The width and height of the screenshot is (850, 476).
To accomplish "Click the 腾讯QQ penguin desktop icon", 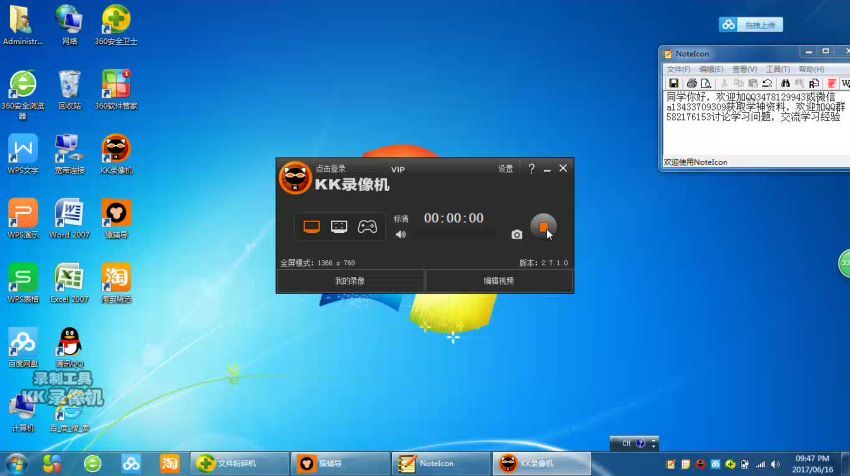I will coord(69,348).
